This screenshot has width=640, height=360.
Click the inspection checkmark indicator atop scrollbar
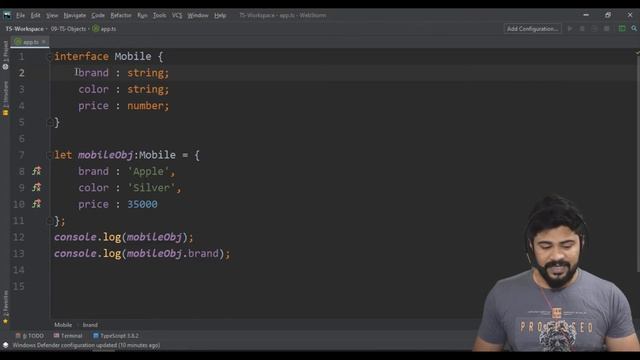[637, 53]
